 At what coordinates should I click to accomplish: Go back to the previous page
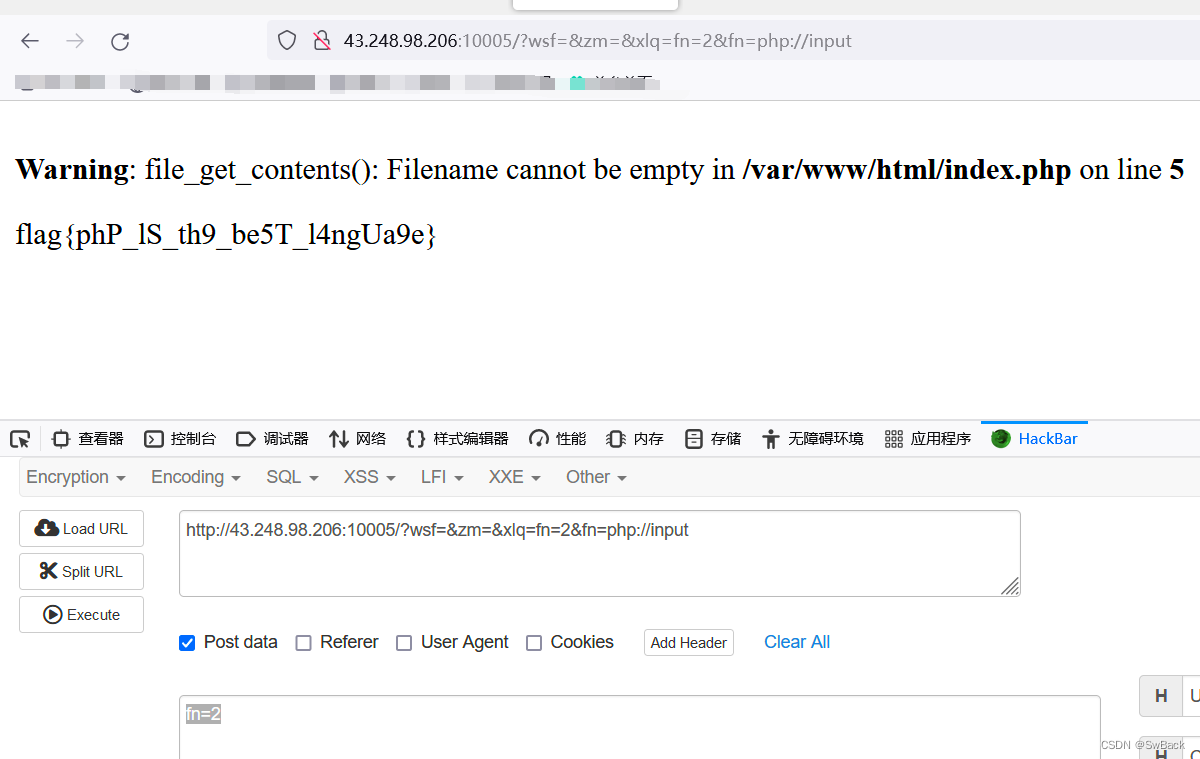pos(30,41)
